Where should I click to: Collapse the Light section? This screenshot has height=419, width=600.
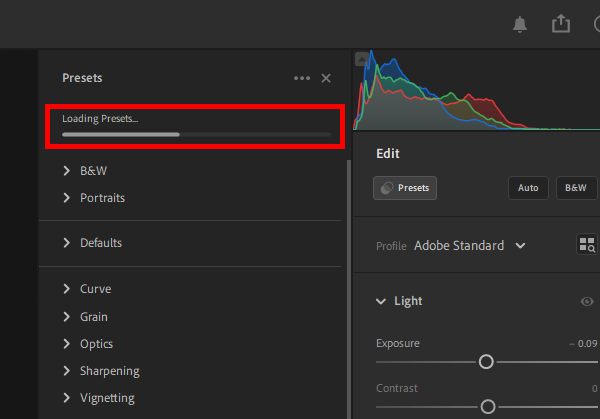pos(381,301)
